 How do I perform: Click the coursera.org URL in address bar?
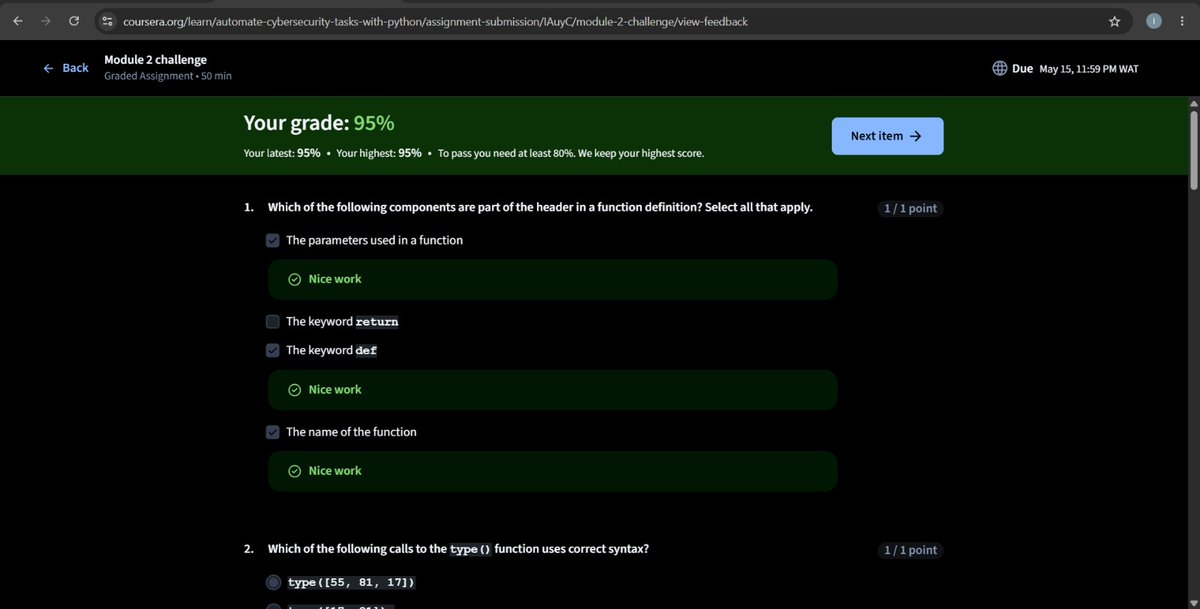tap(435, 21)
